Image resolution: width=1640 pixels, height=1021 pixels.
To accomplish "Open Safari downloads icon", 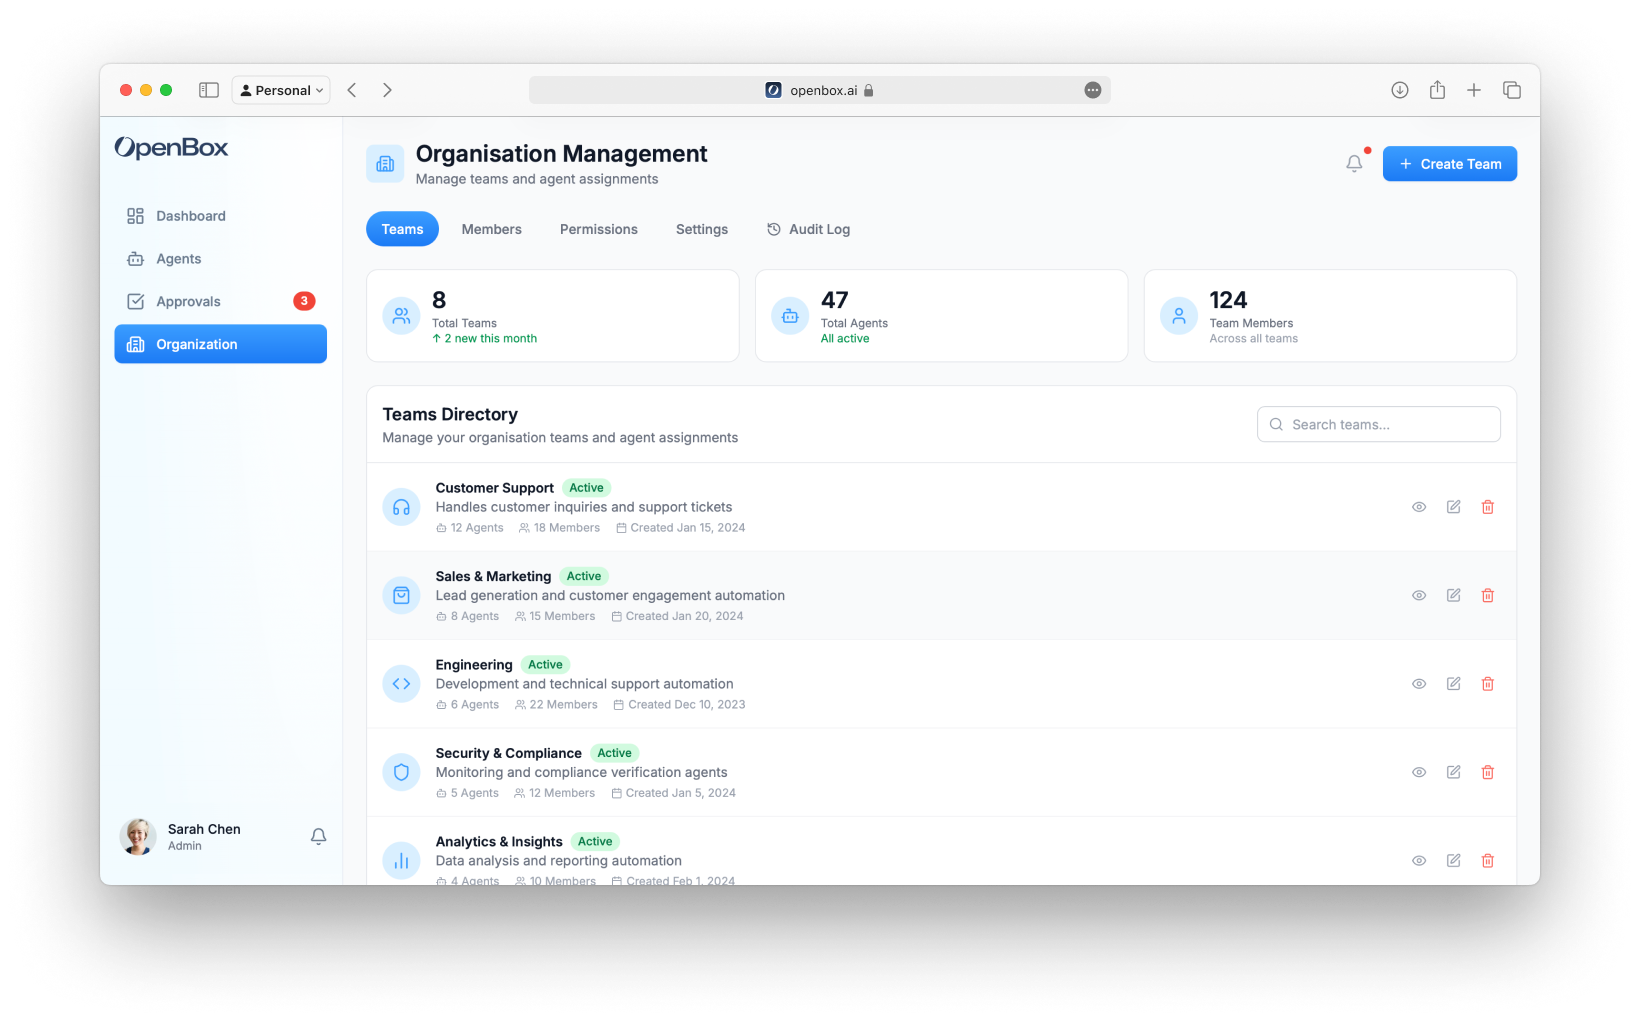I will pos(1400,90).
